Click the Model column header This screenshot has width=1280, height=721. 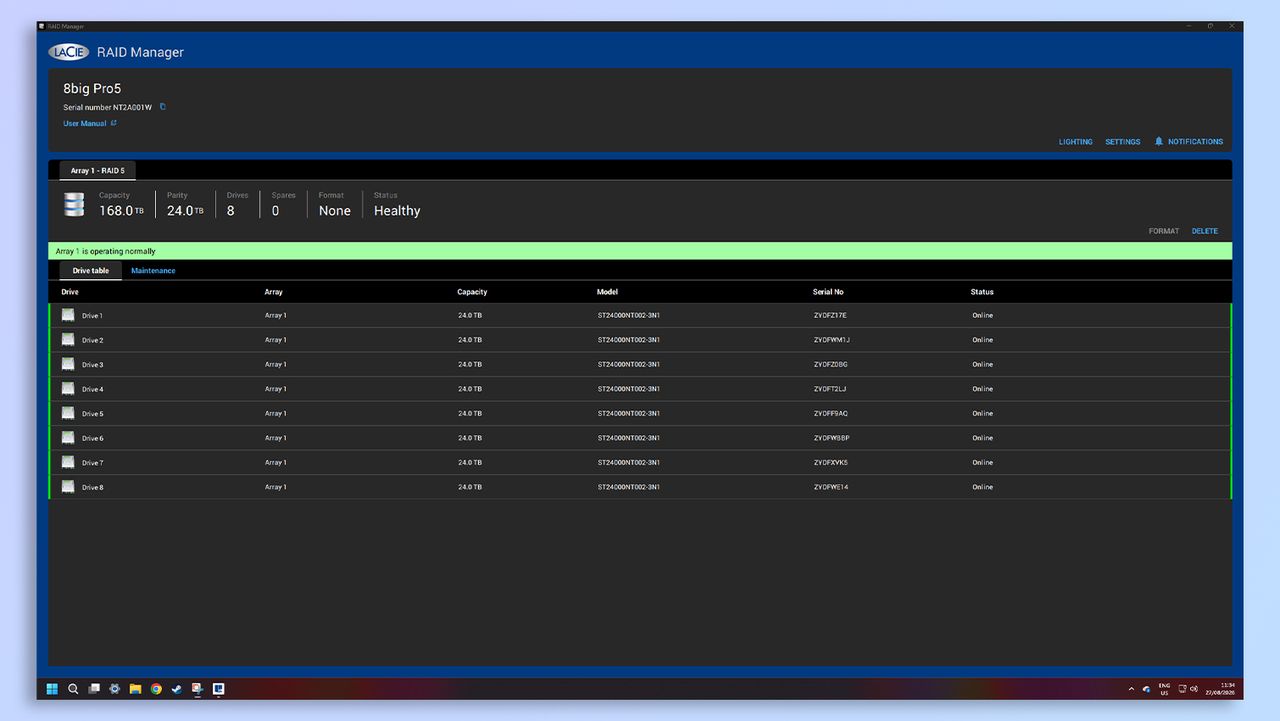pyautogui.click(x=607, y=292)
